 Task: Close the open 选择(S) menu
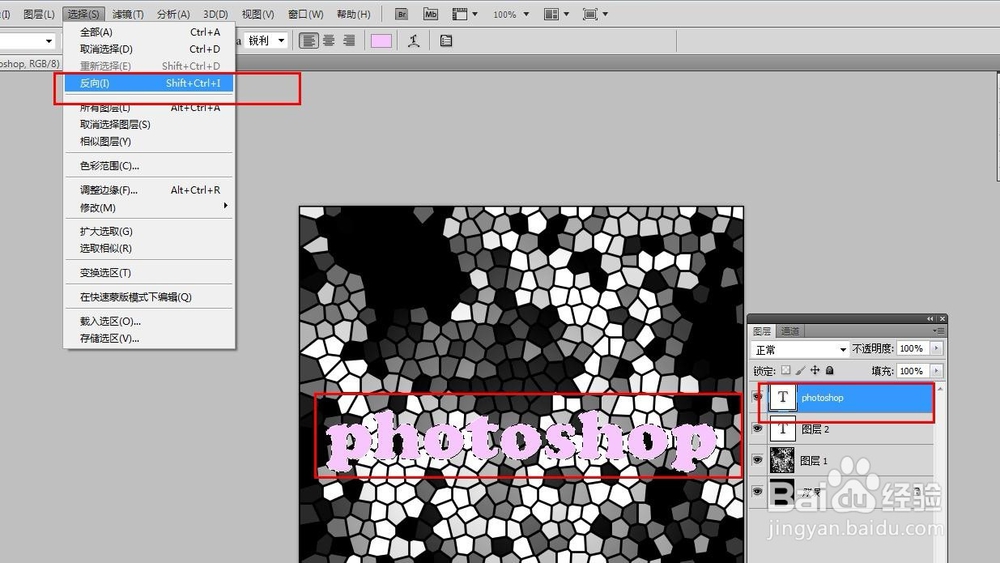(84, 14)
